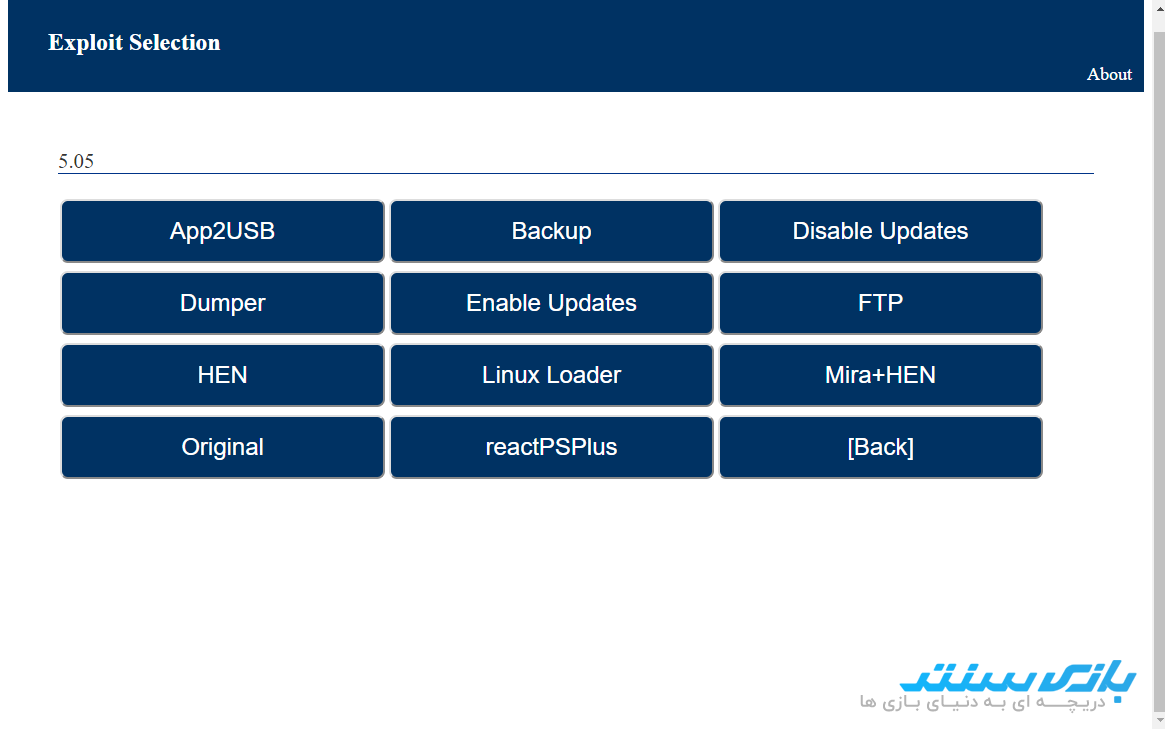
Task: Open the About link in header
Action: pyautogui.click(x=1109, y=74)
